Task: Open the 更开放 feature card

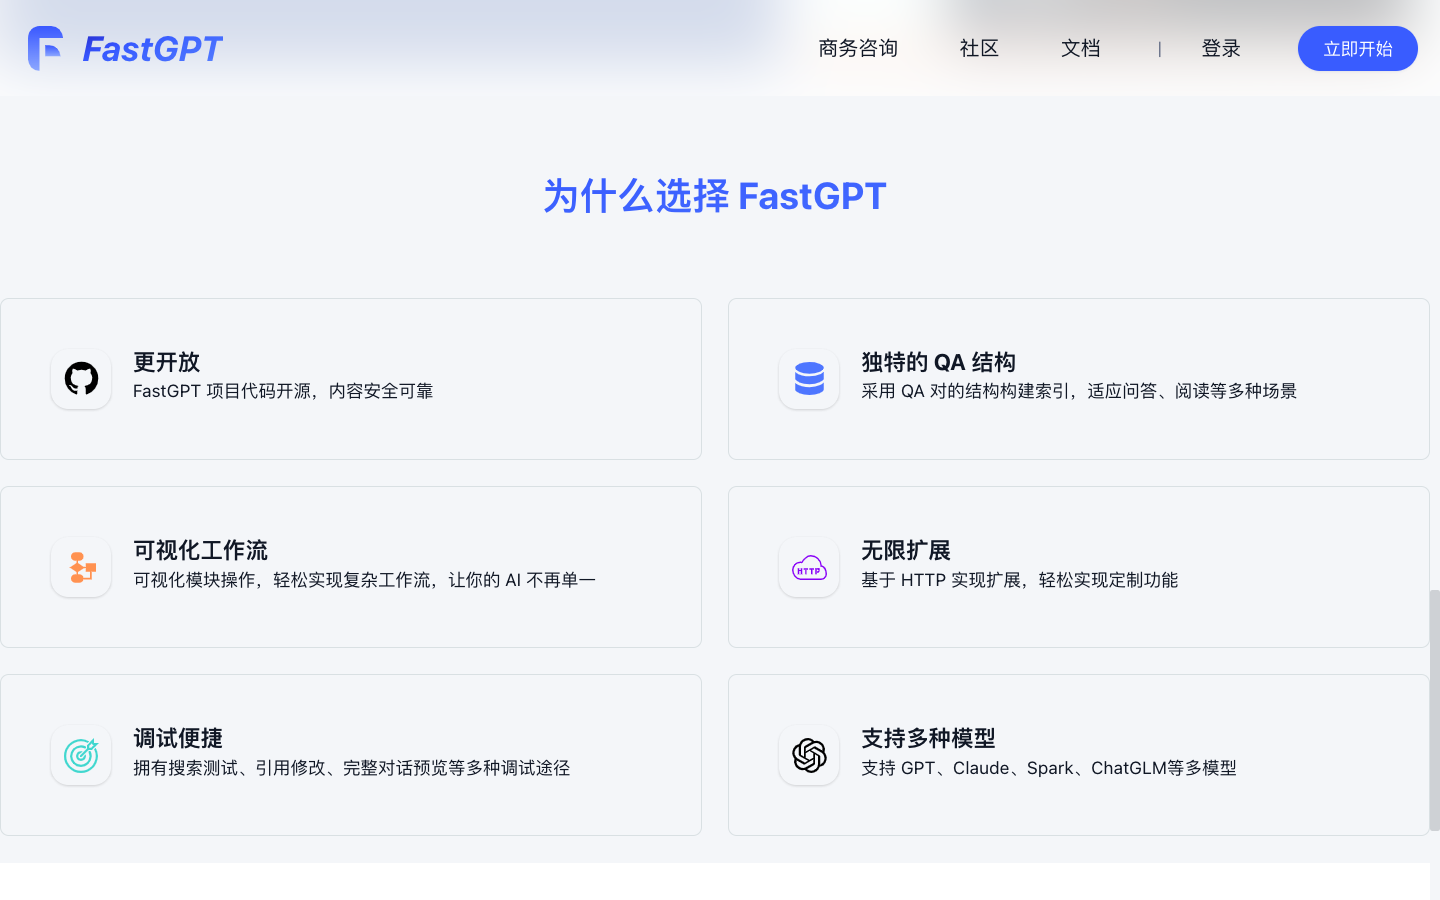Action: tap(351, 379)
